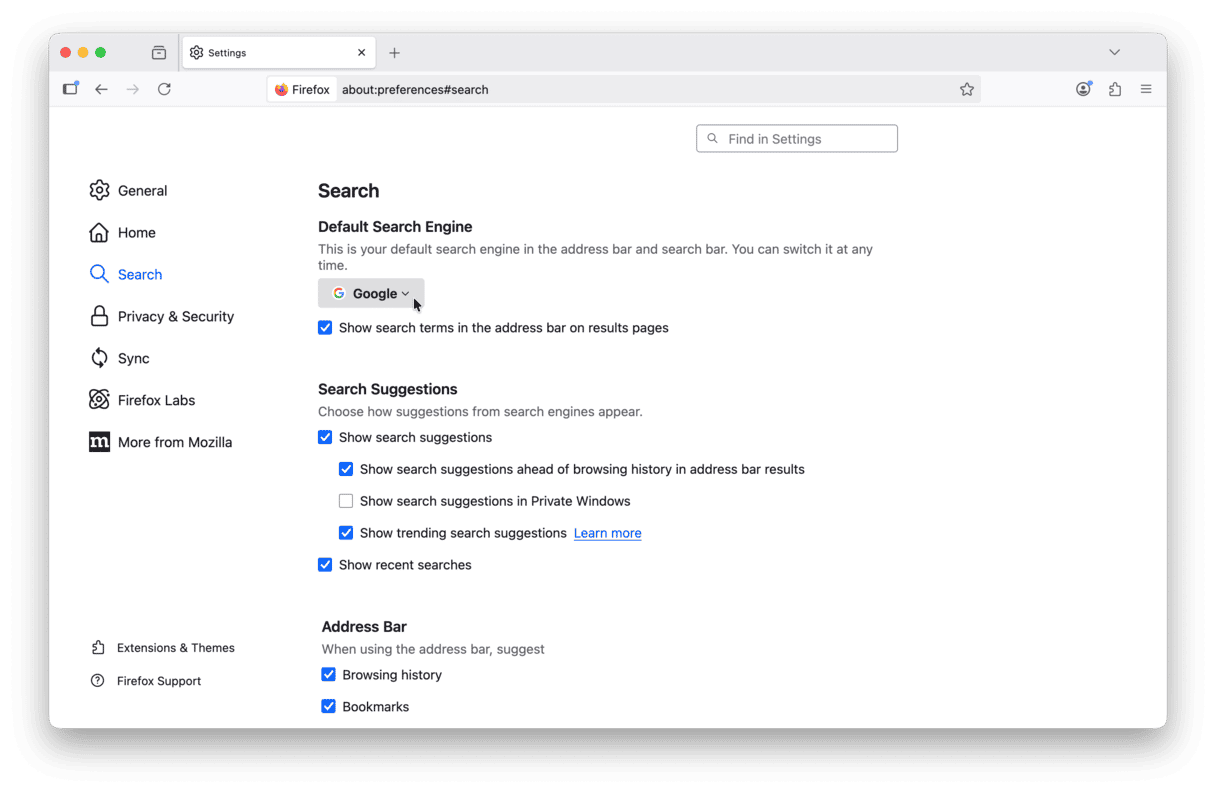Screen dimensions: 1216x793
Task: Enable search suggestions in Private Windows
Action: pyautogui.click(x=346, y=501)
